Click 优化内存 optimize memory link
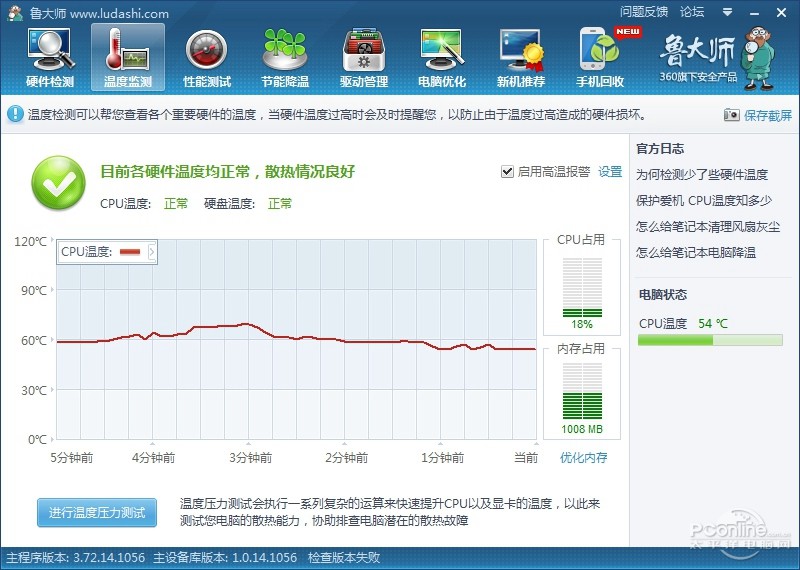The width and height of the screenshot is (800, 570). [584, 457]
